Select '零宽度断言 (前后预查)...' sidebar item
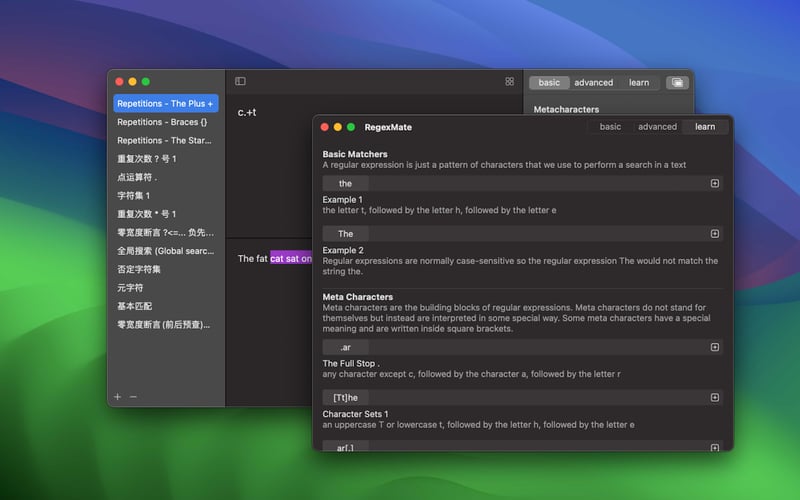 point(166,324)
